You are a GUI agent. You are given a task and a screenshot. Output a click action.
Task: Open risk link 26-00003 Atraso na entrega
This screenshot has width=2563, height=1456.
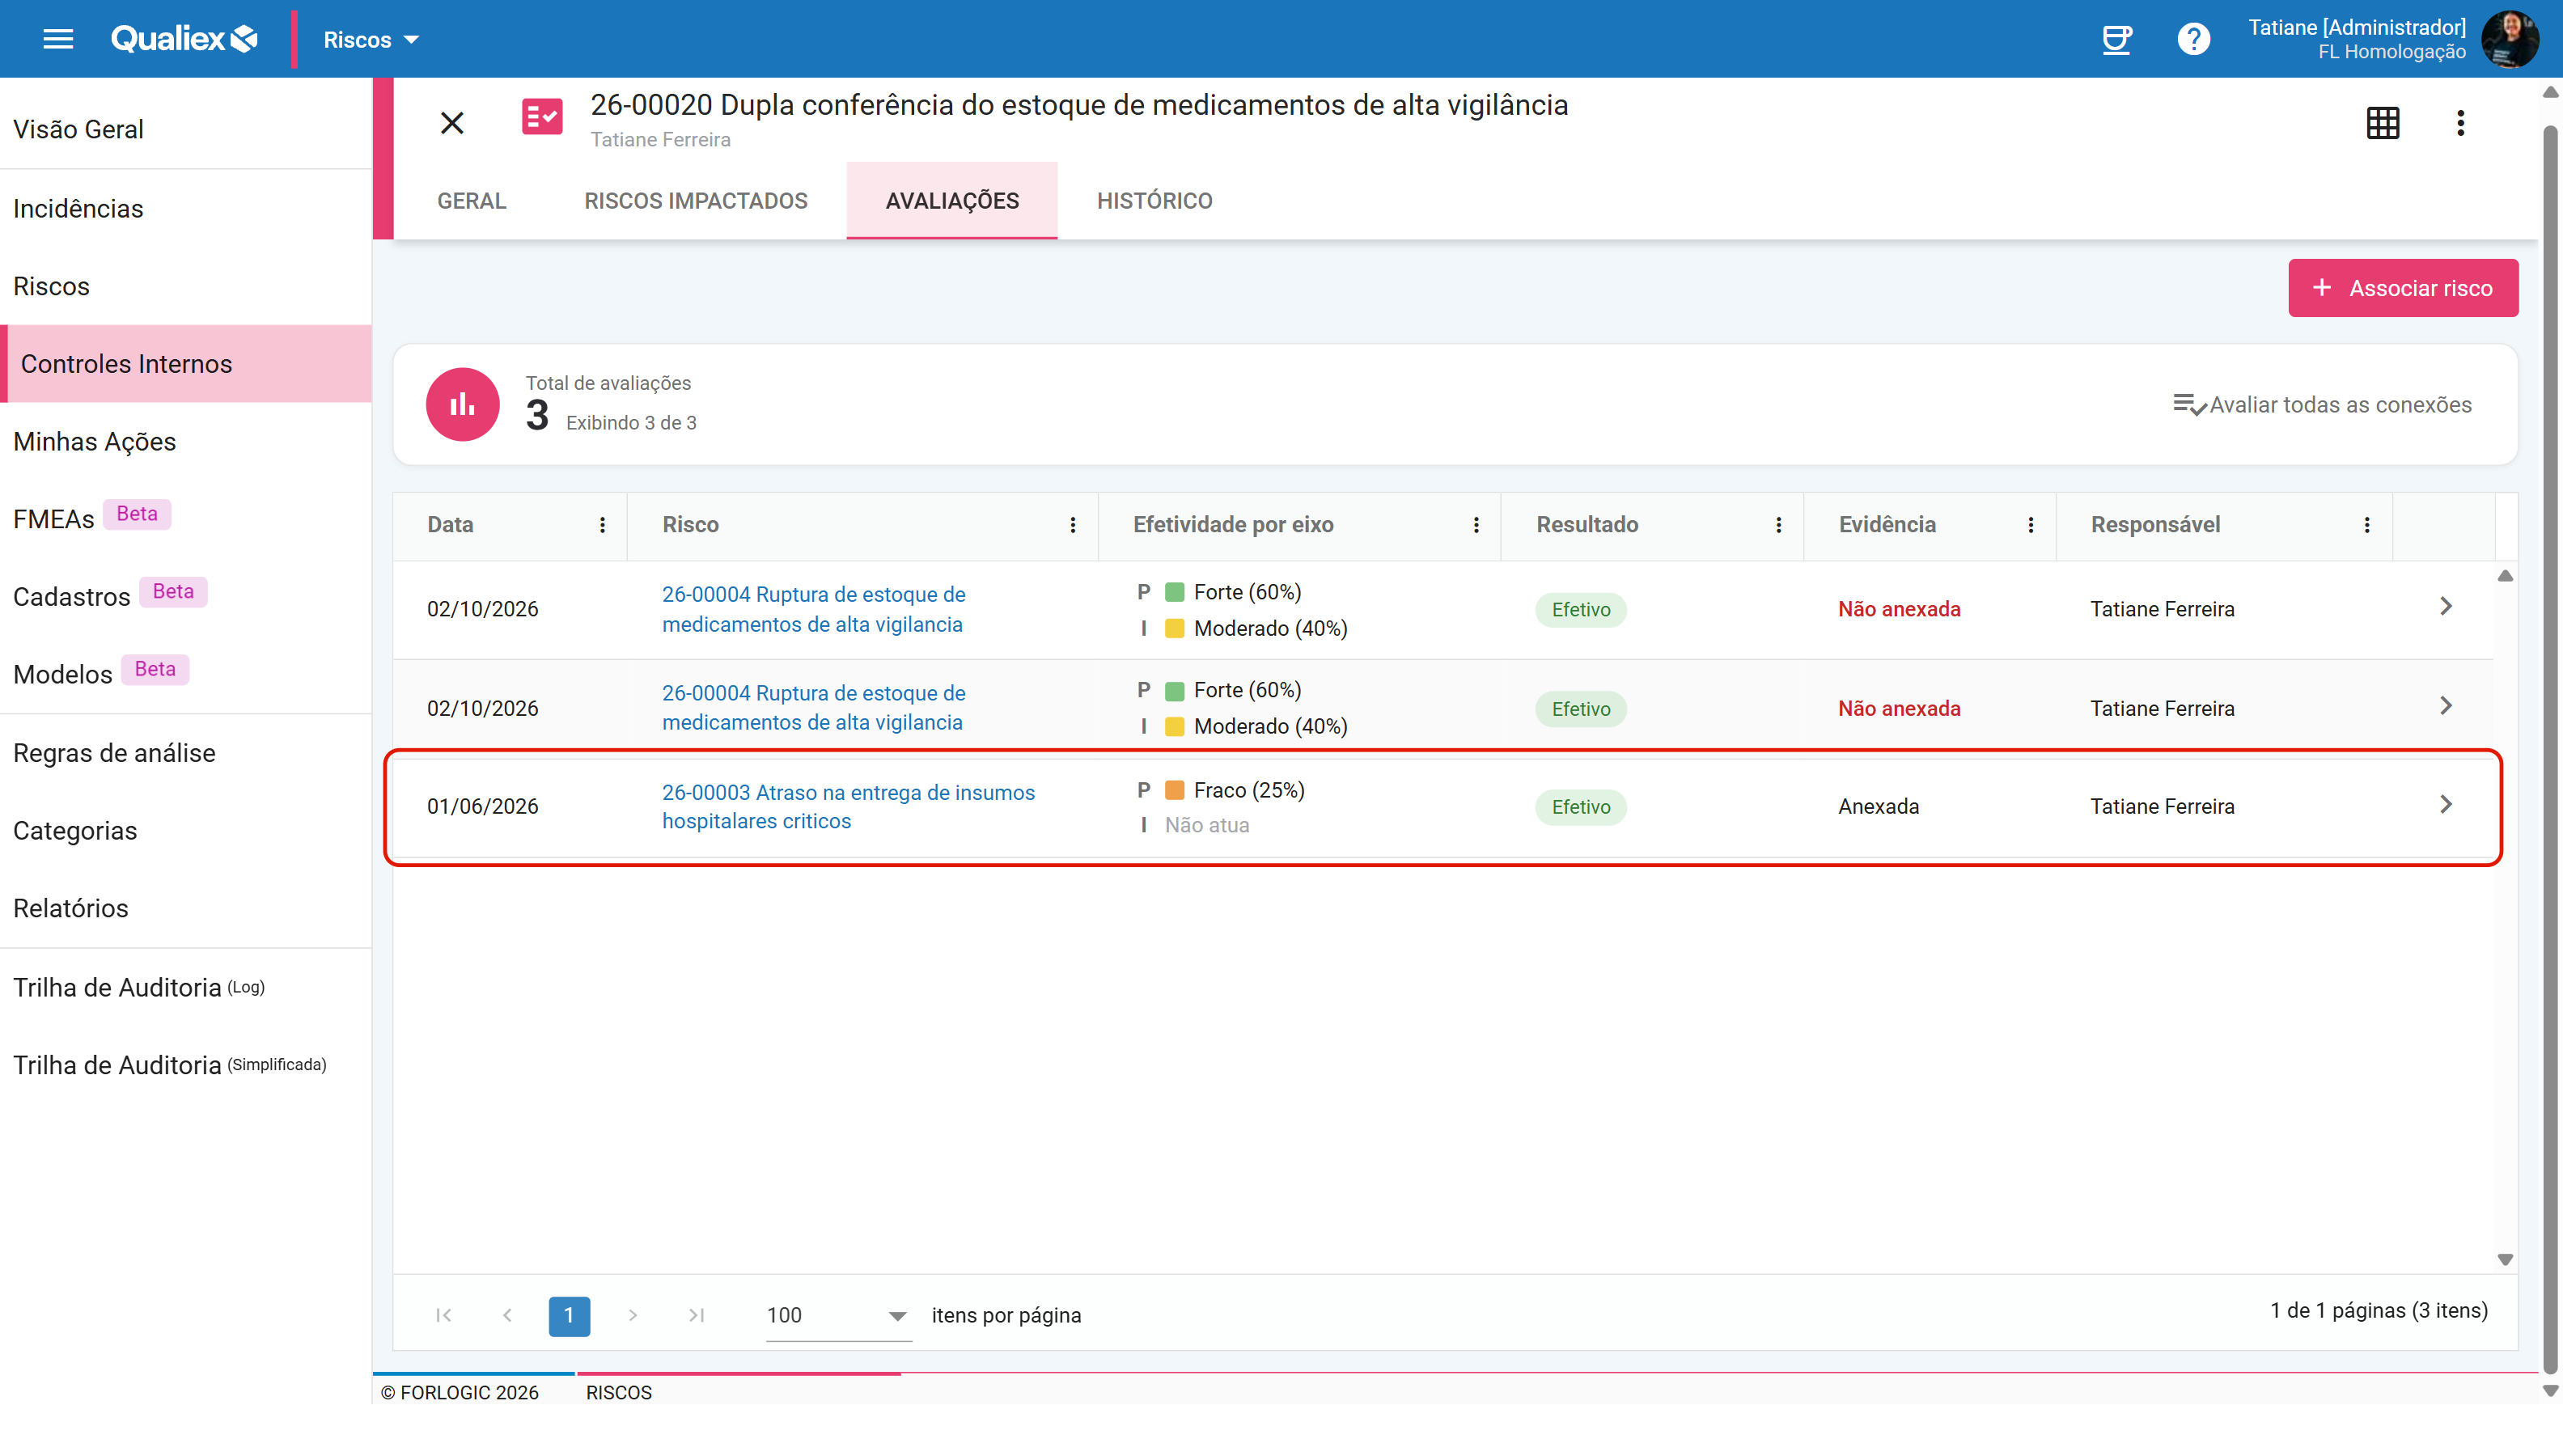(848, 806)
